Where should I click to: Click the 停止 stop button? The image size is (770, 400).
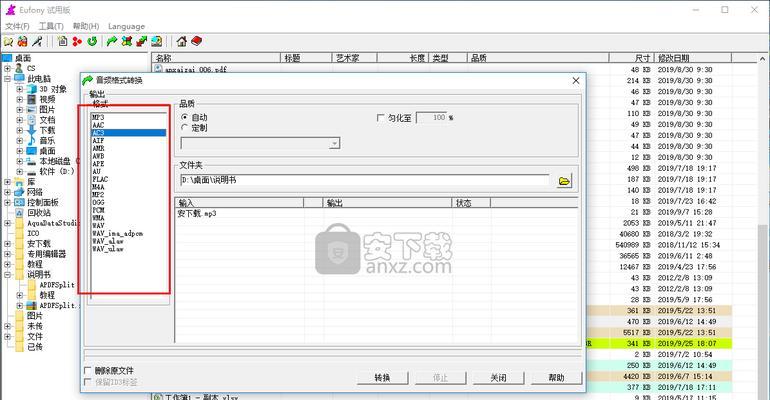[x=440, y=377]
